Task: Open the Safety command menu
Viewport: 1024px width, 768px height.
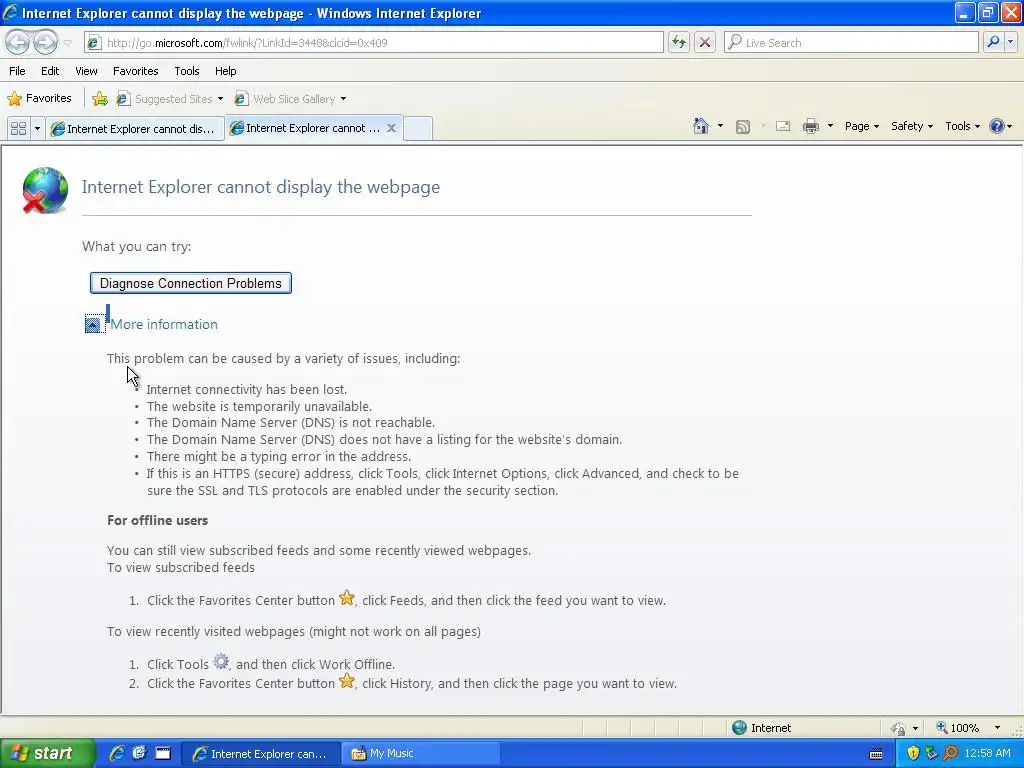Action: click(912, 126)
